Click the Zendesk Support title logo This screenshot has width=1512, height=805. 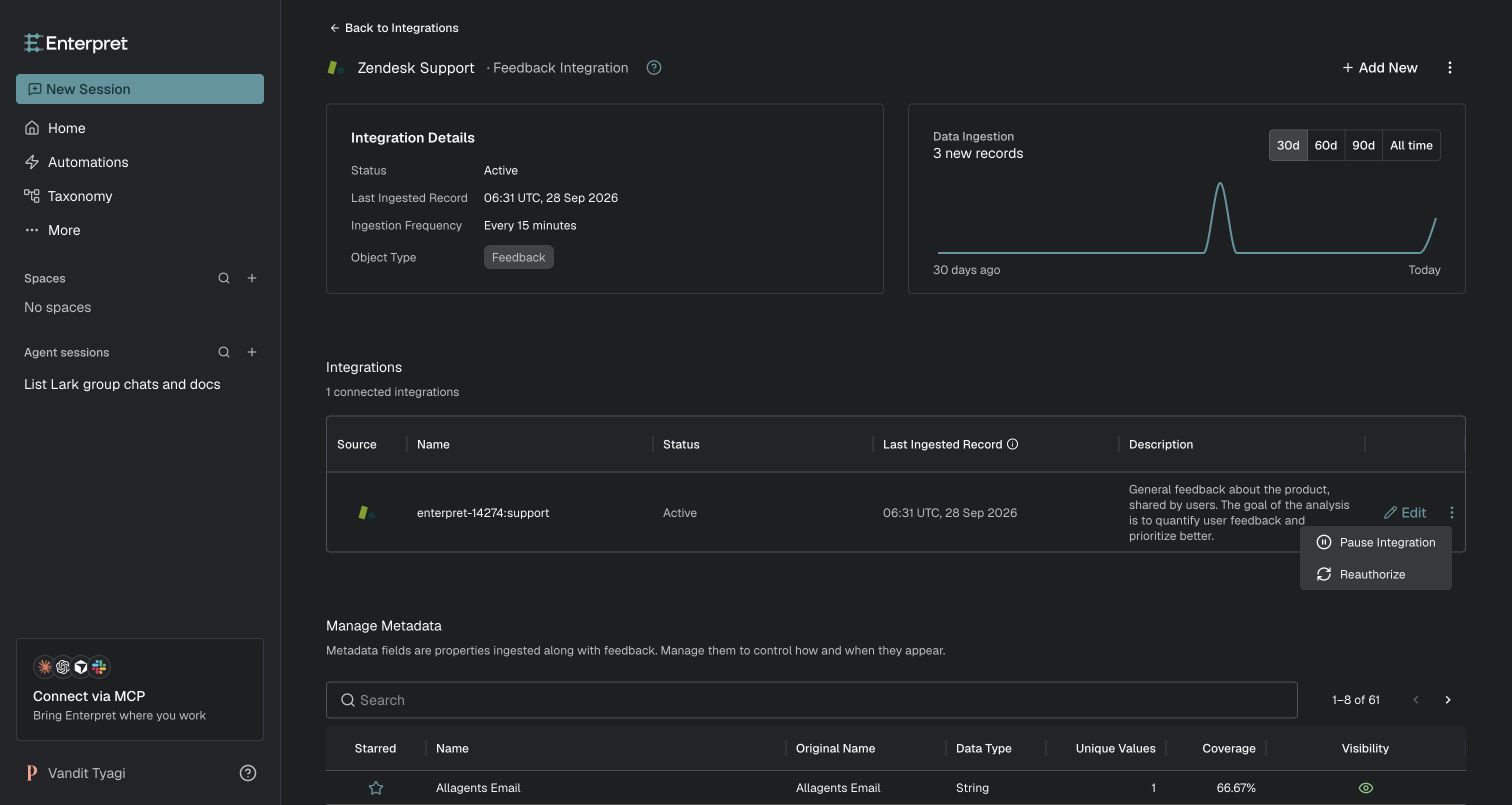(336, 68)
